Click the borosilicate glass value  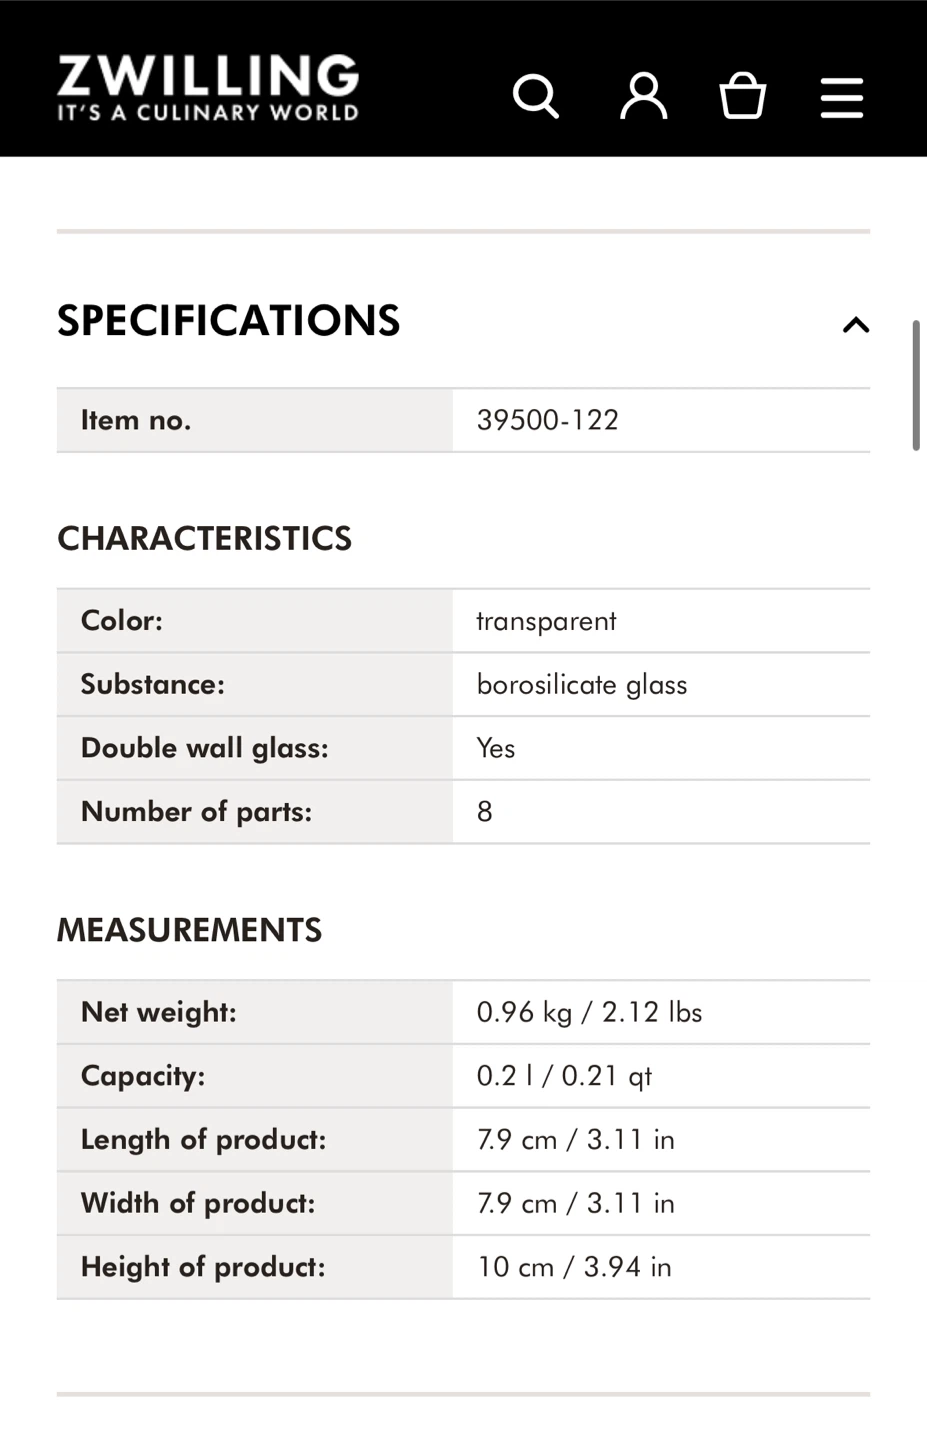pyautogui.click(x=582, y=685)
